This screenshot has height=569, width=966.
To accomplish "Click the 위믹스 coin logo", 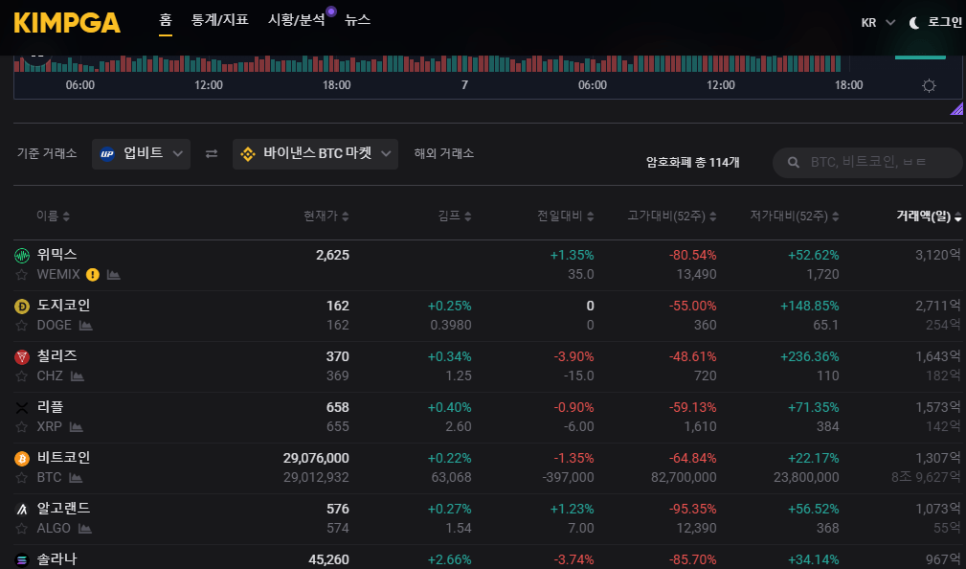I will click(x=22, y=256).
